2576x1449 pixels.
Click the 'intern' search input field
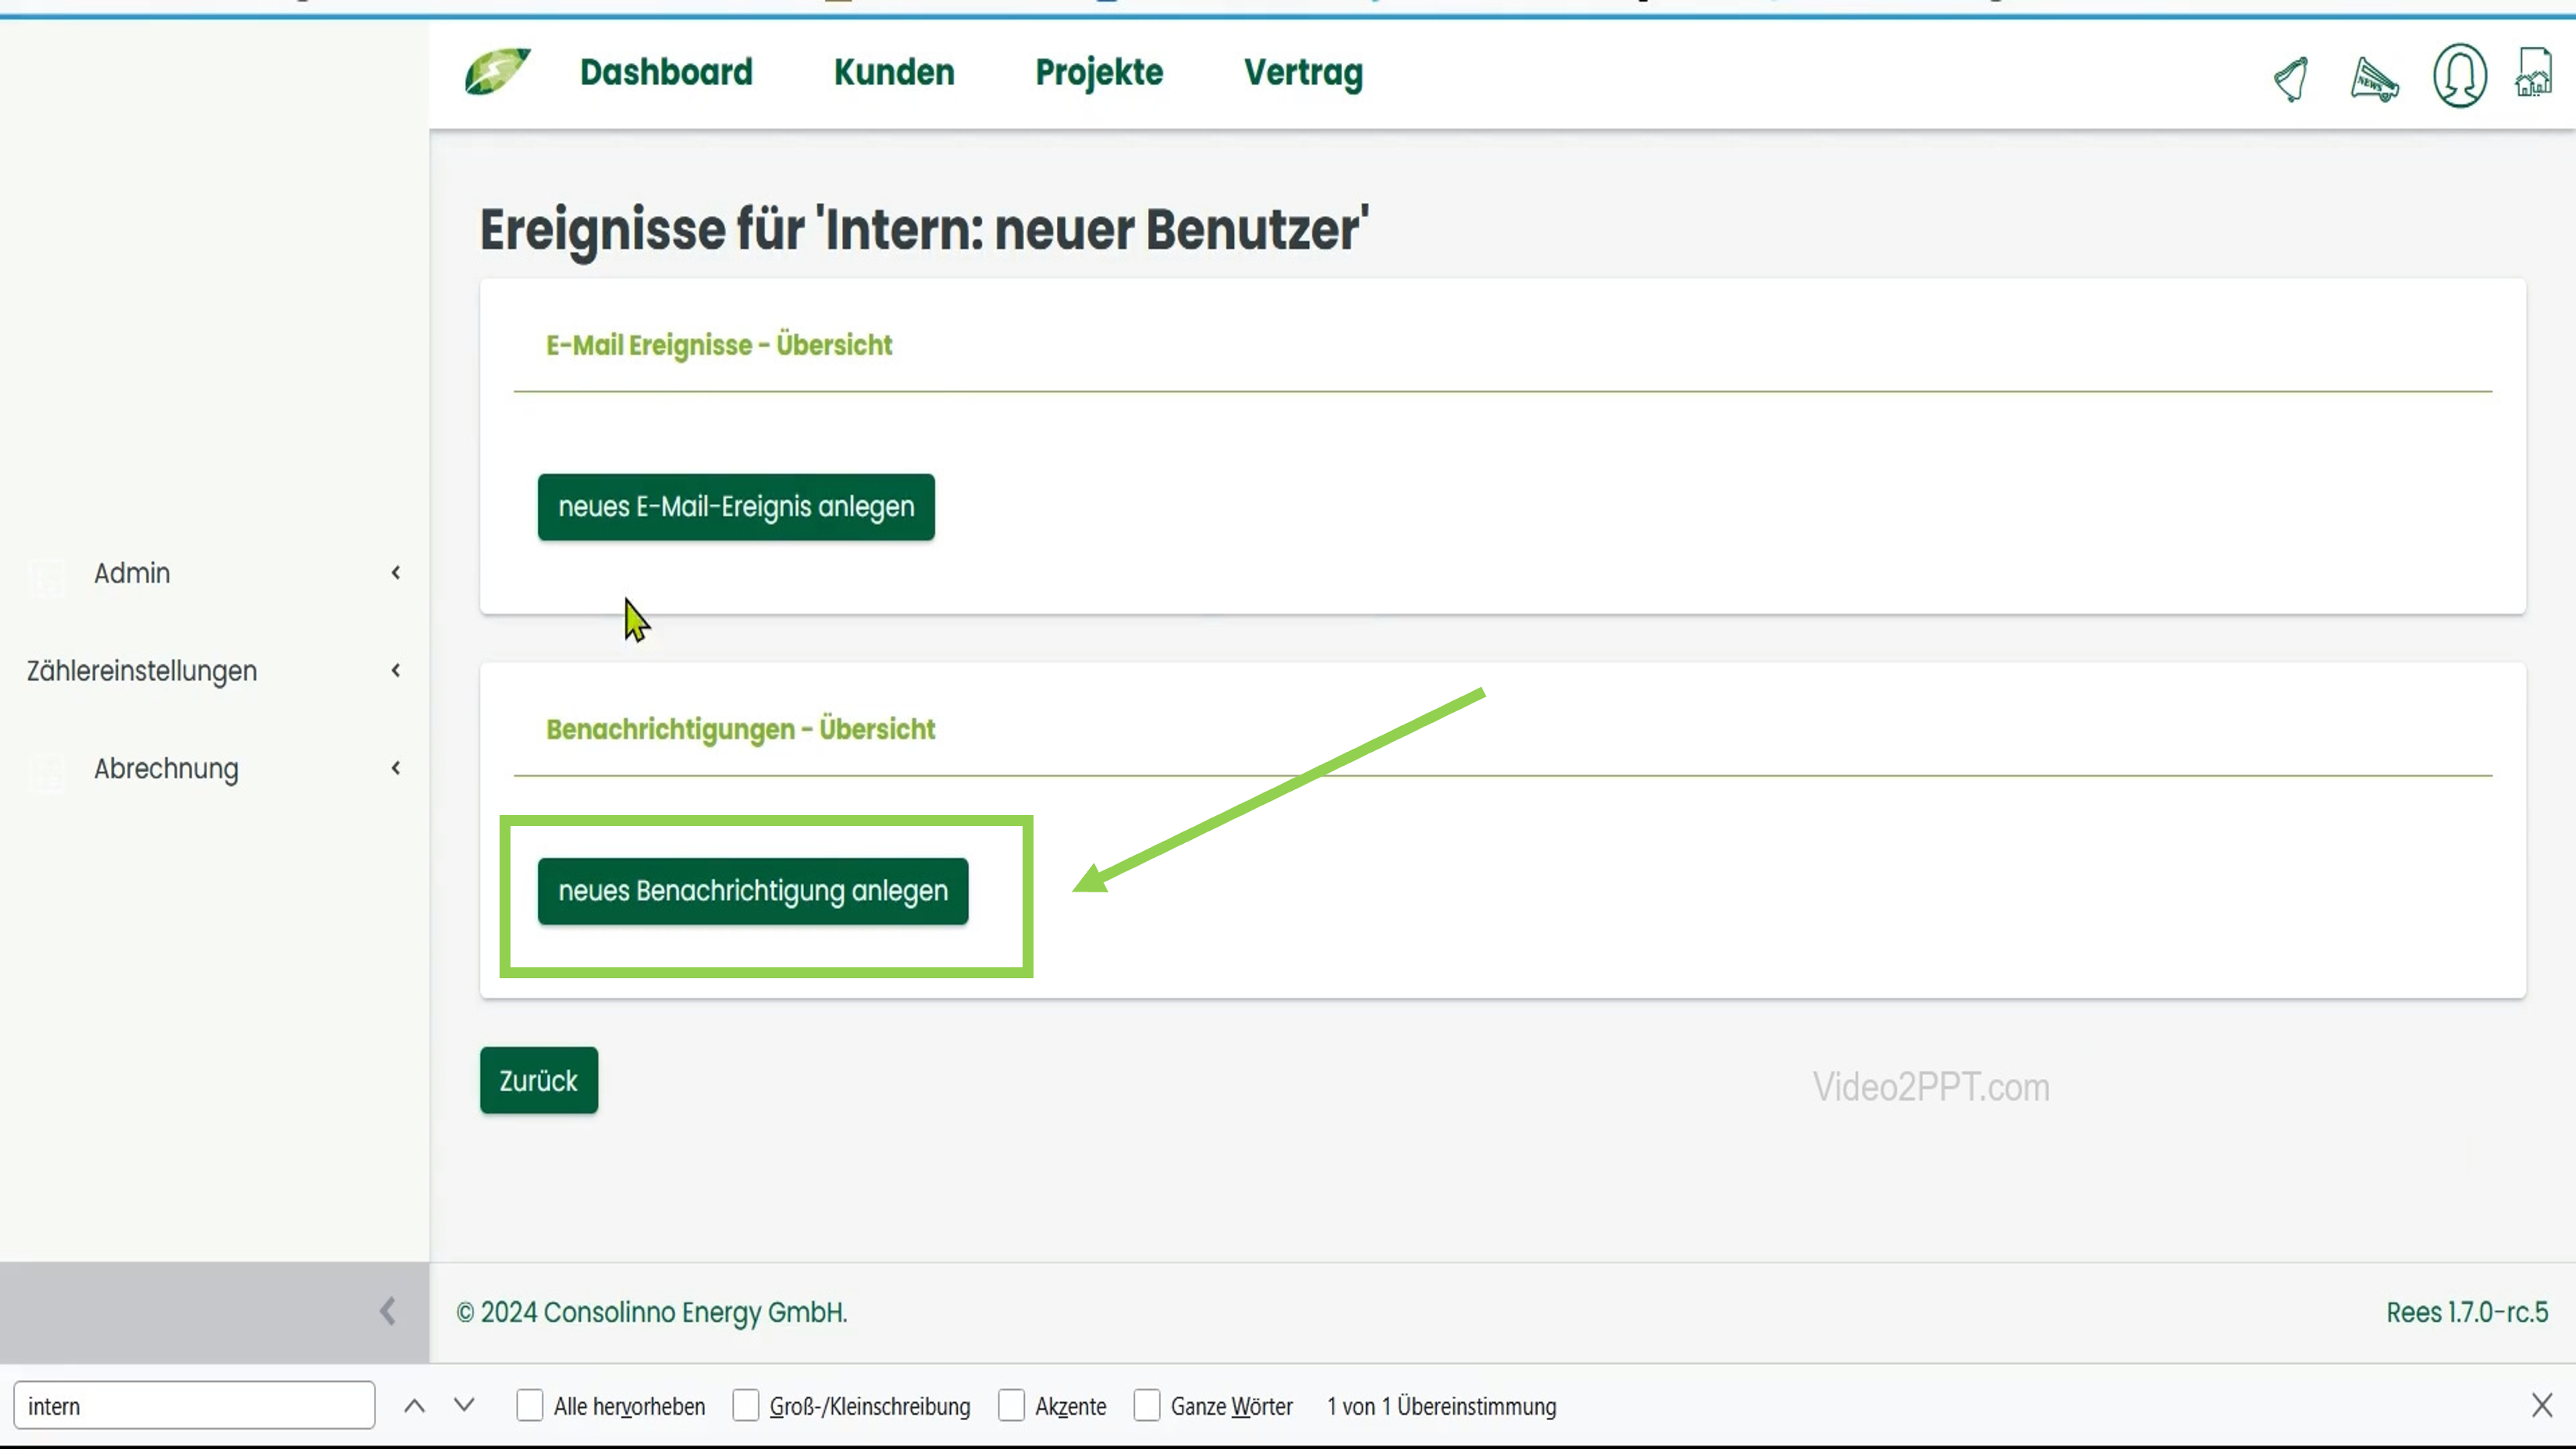[193, 1405]
